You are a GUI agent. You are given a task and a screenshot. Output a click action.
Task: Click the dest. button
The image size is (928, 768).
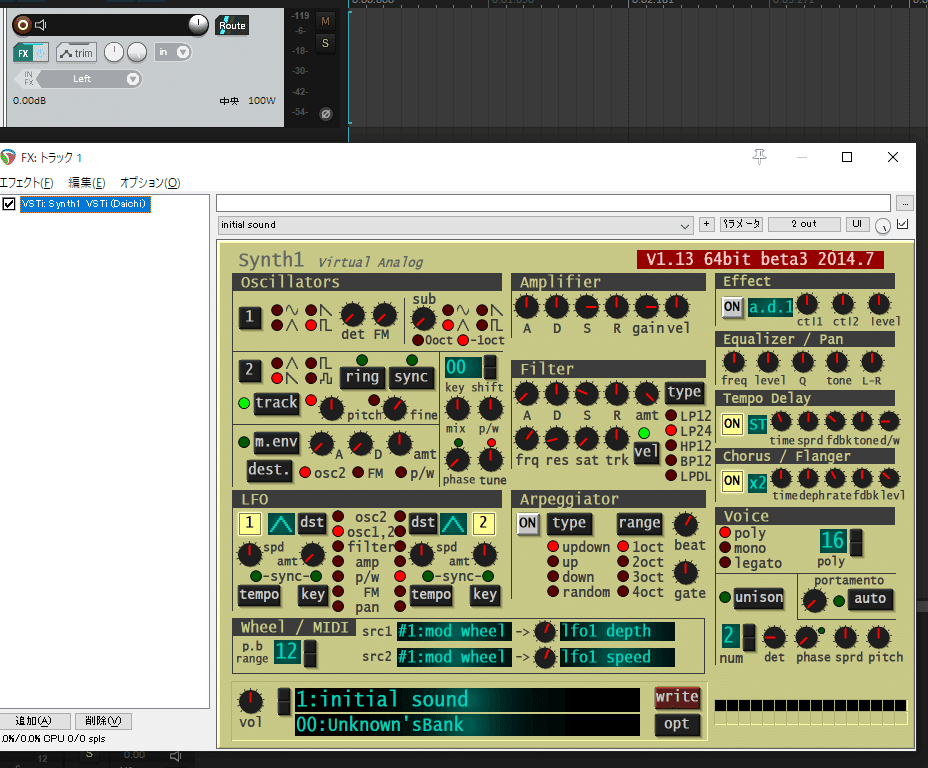(x=269, y=470)
